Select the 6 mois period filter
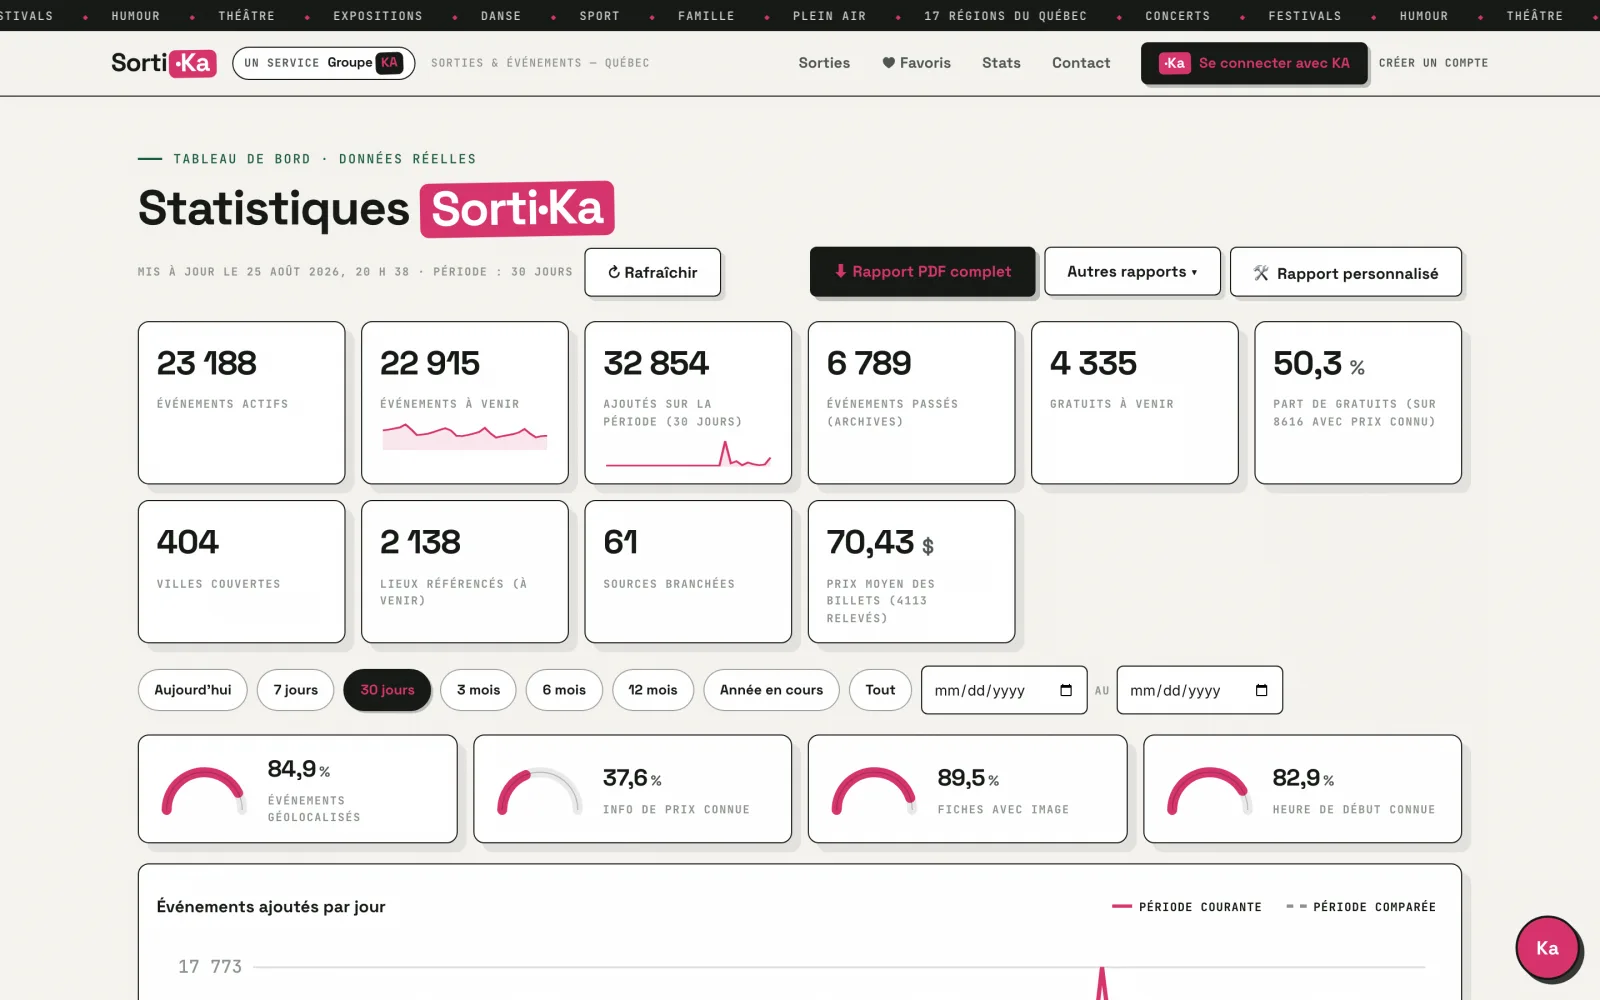Screen dimensions: 1600x1000 point(564,690)
